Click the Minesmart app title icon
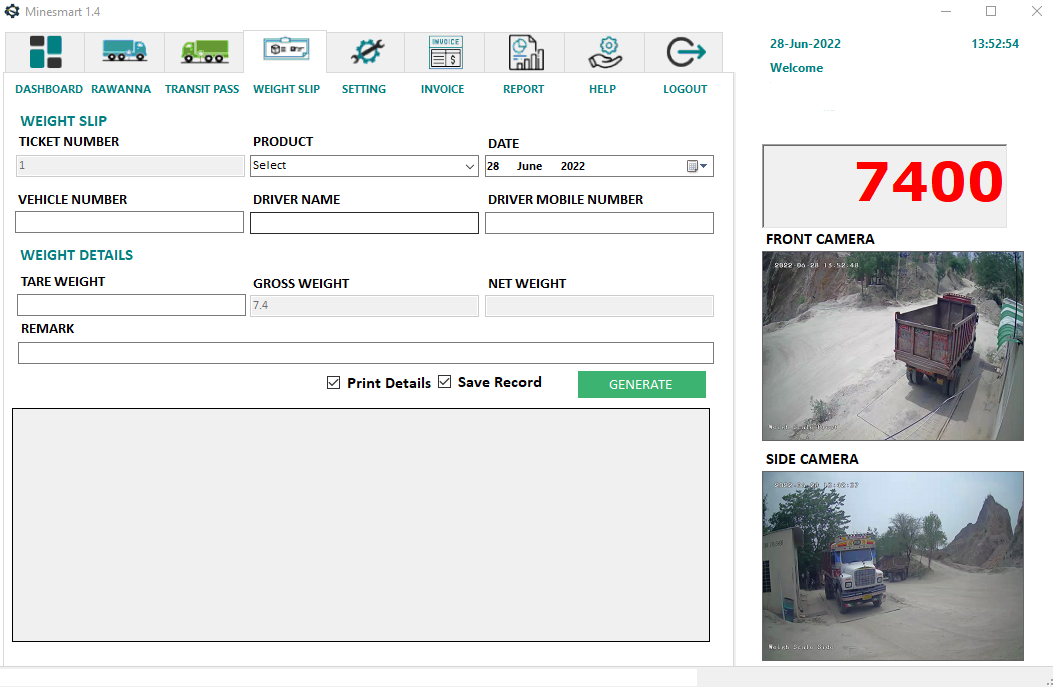 12,11
